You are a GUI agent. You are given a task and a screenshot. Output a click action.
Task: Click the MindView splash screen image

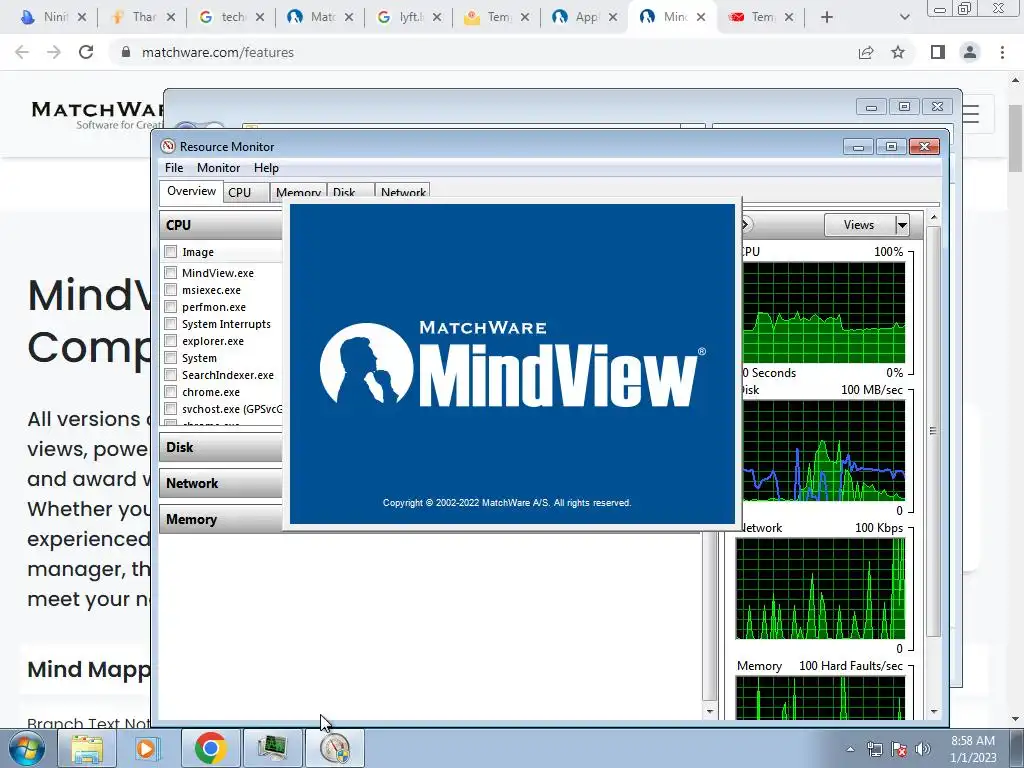tap(512, 364)
